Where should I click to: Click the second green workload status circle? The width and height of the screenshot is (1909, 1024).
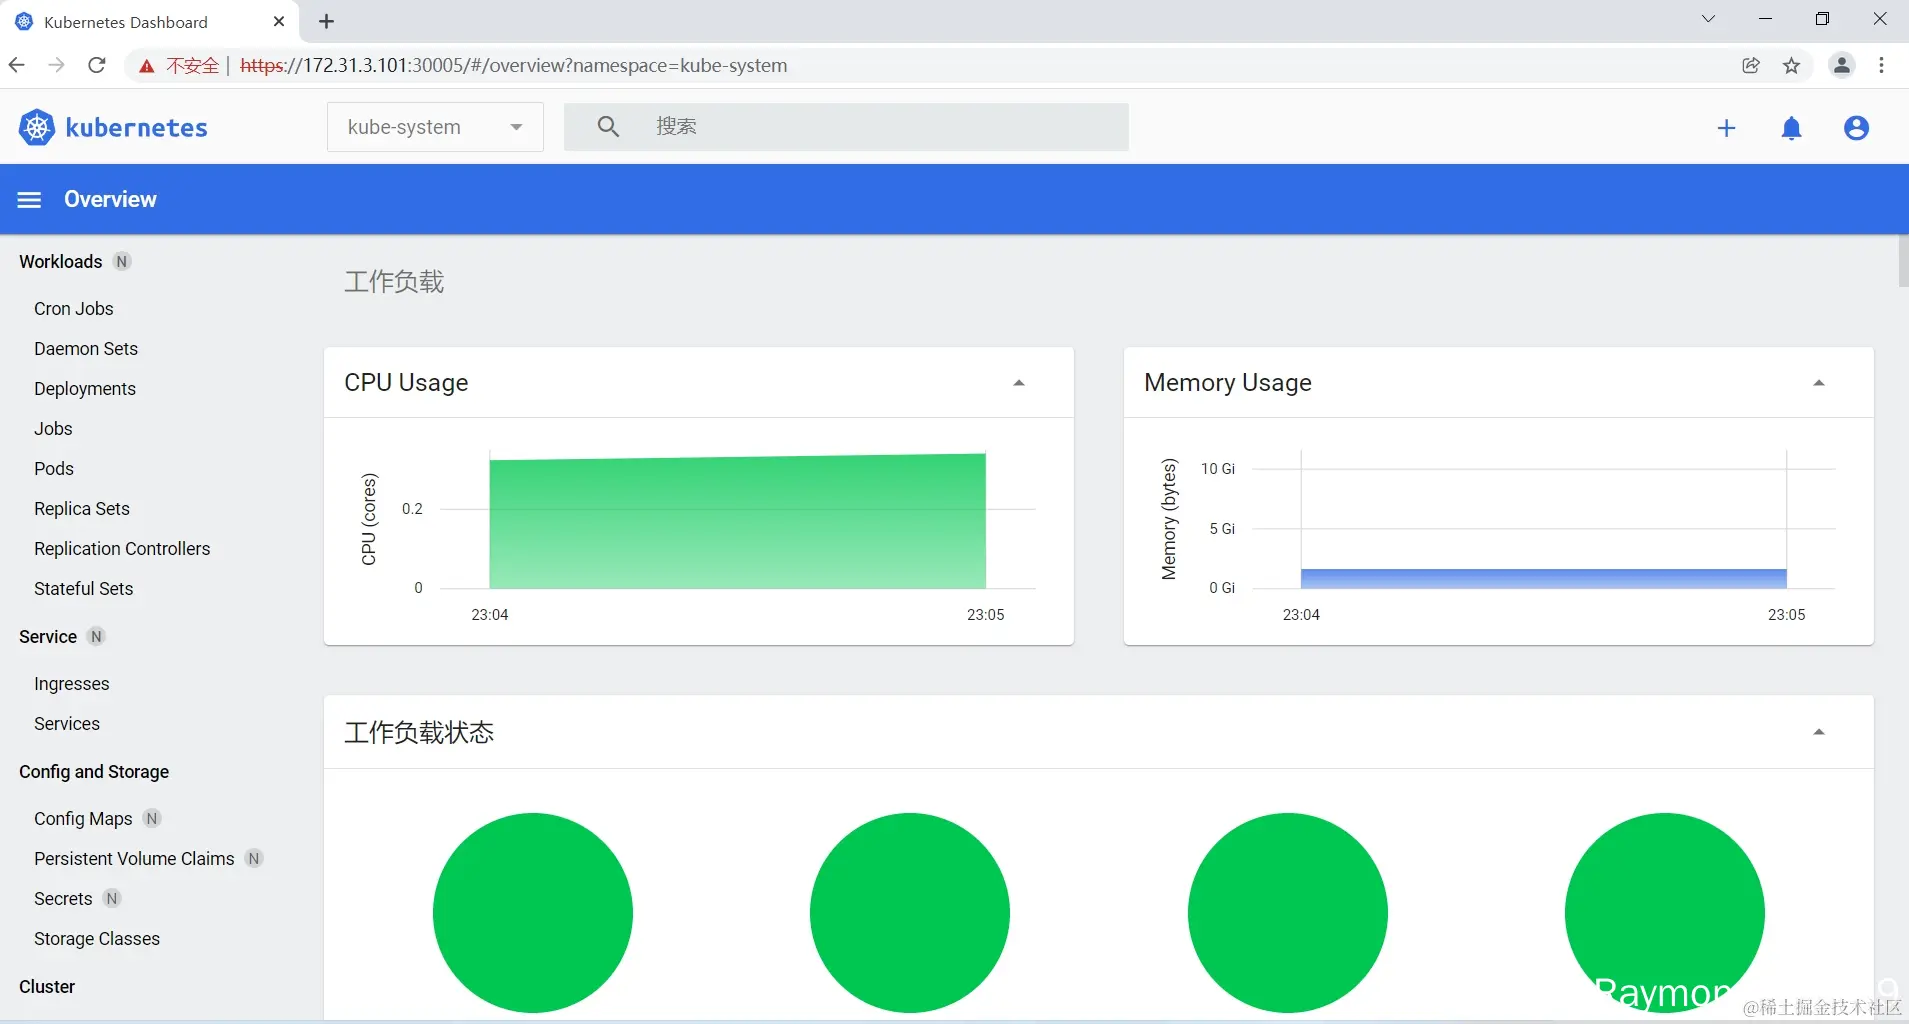point(910,912)
